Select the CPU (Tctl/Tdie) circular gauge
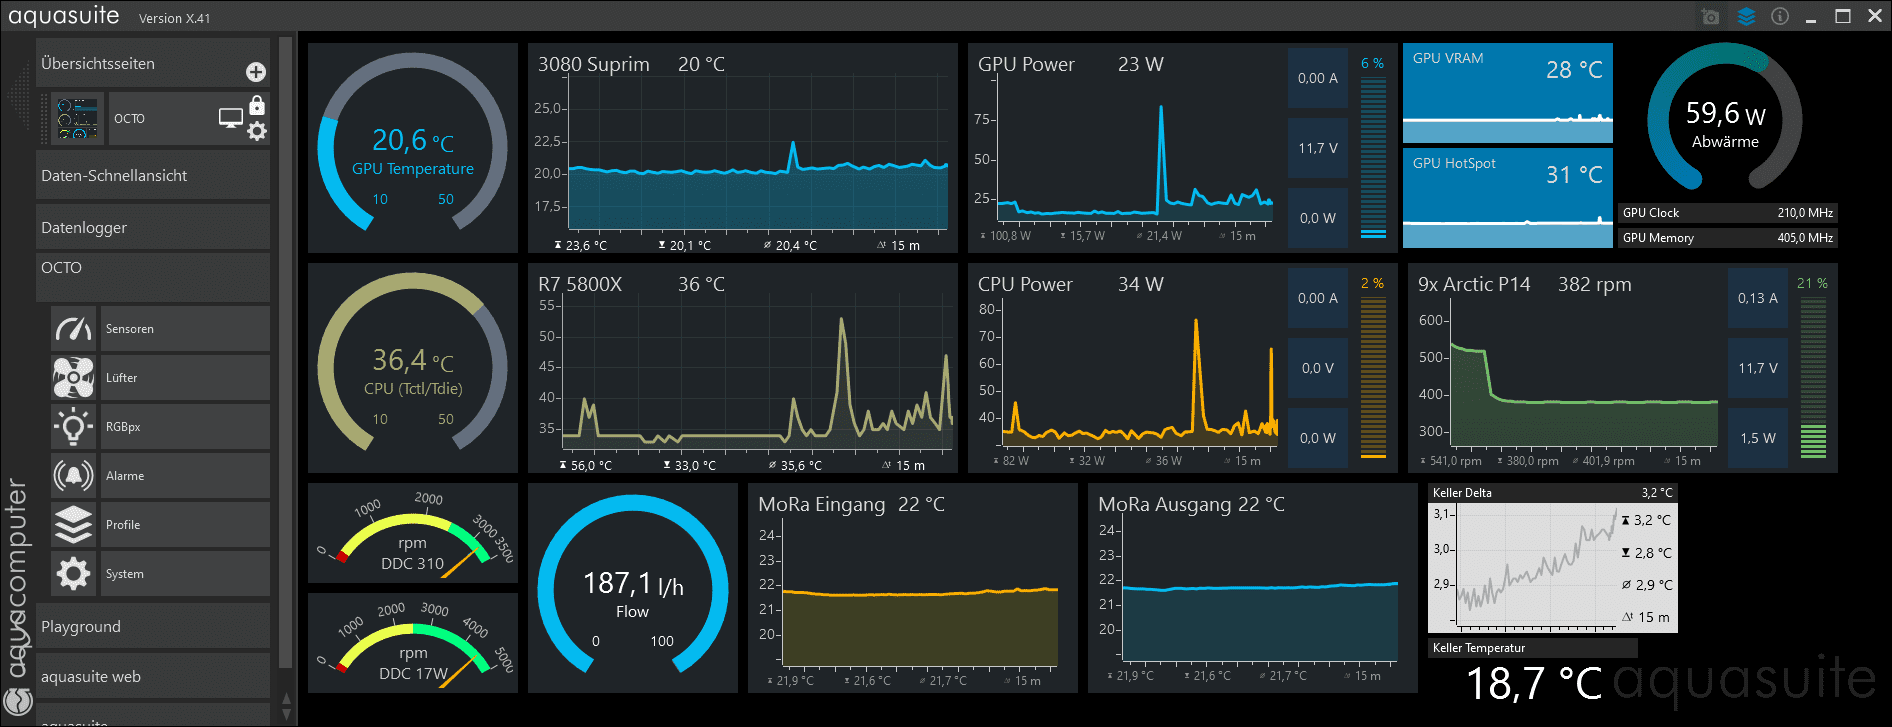Screen dimensions: 1892x727 pos(413,368)
